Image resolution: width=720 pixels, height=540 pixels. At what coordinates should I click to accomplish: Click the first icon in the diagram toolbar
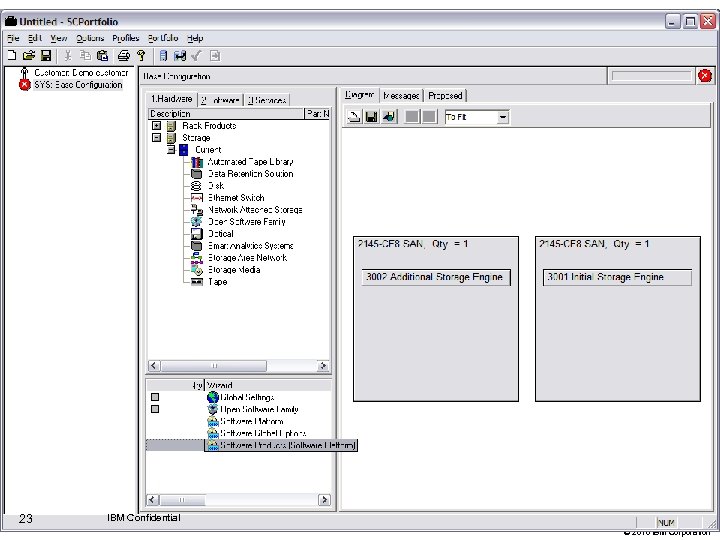[354, 117]
